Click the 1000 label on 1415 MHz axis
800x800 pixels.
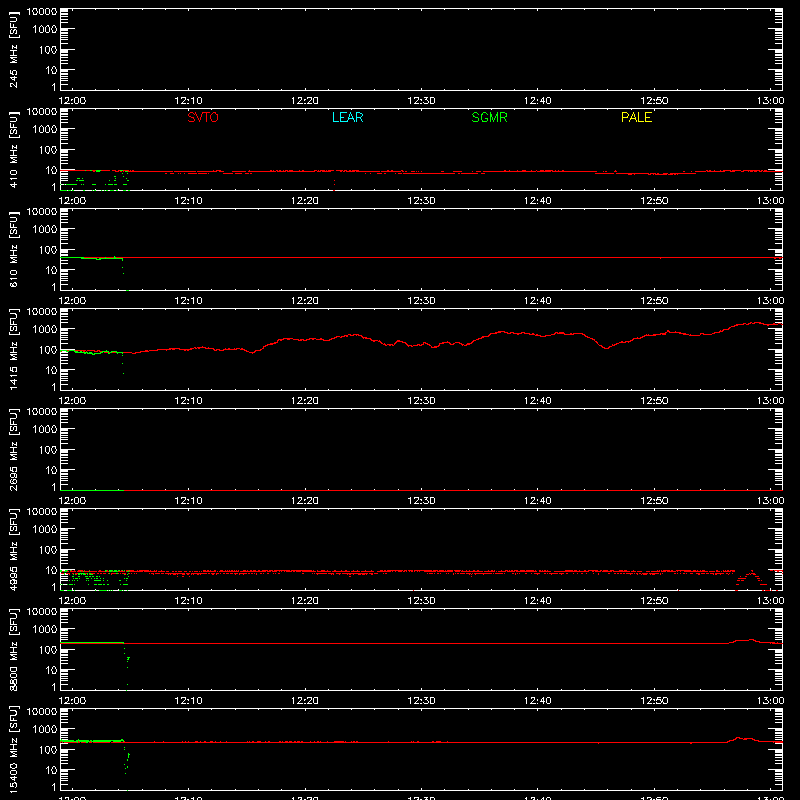point(45,330)
